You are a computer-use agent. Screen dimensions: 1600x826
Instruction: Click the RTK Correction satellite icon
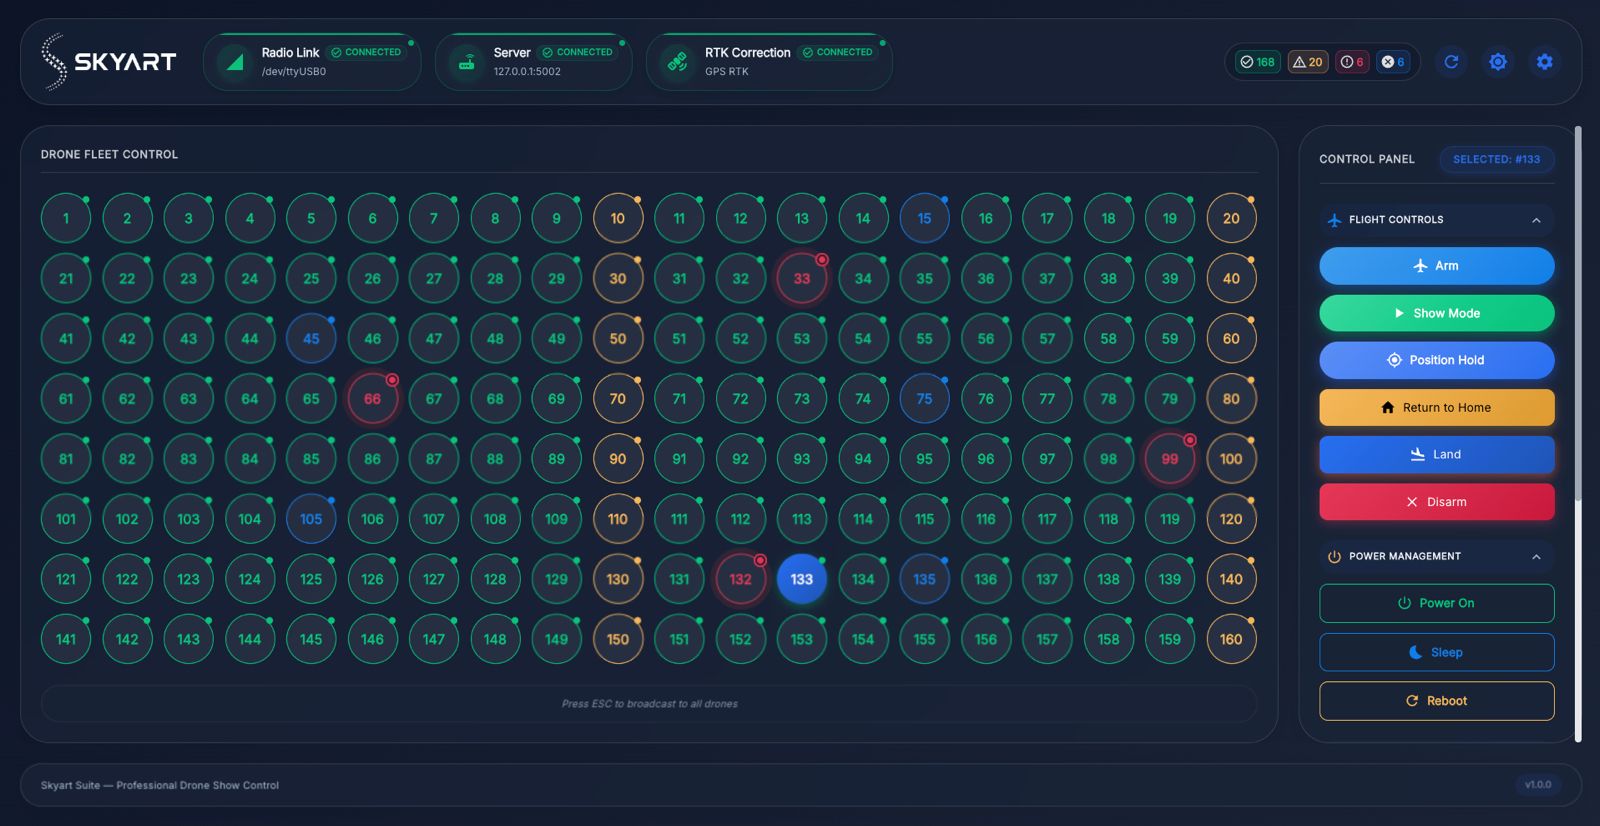pos(678,62)
